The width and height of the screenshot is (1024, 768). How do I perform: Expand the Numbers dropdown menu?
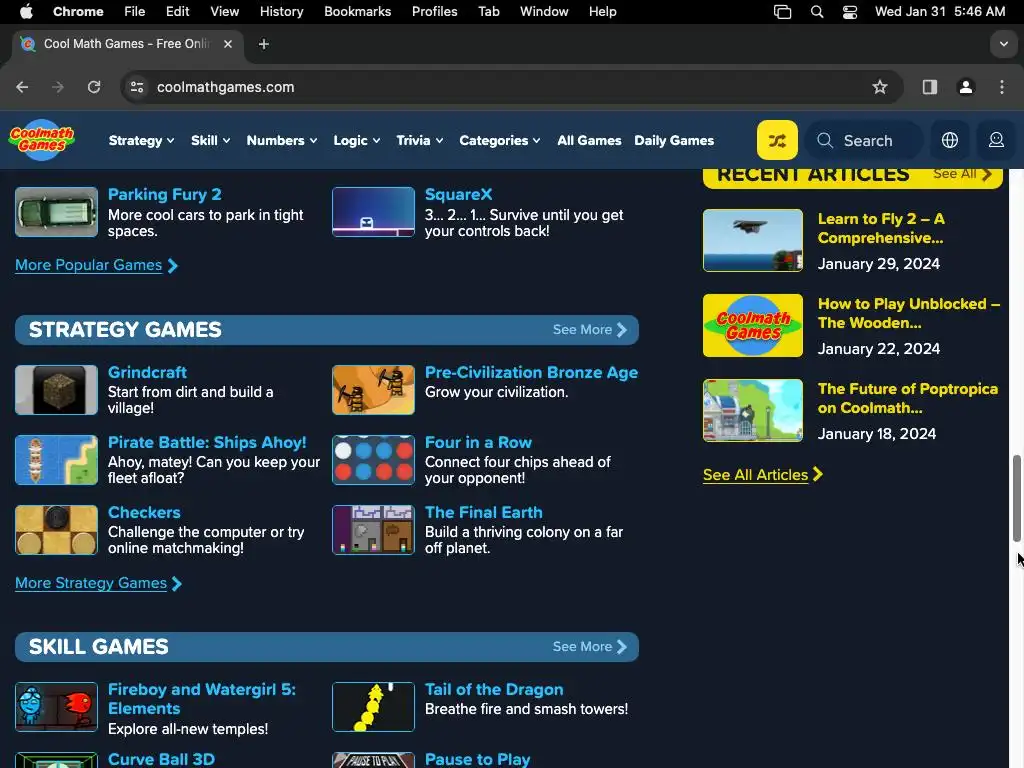tap(281, 140)
